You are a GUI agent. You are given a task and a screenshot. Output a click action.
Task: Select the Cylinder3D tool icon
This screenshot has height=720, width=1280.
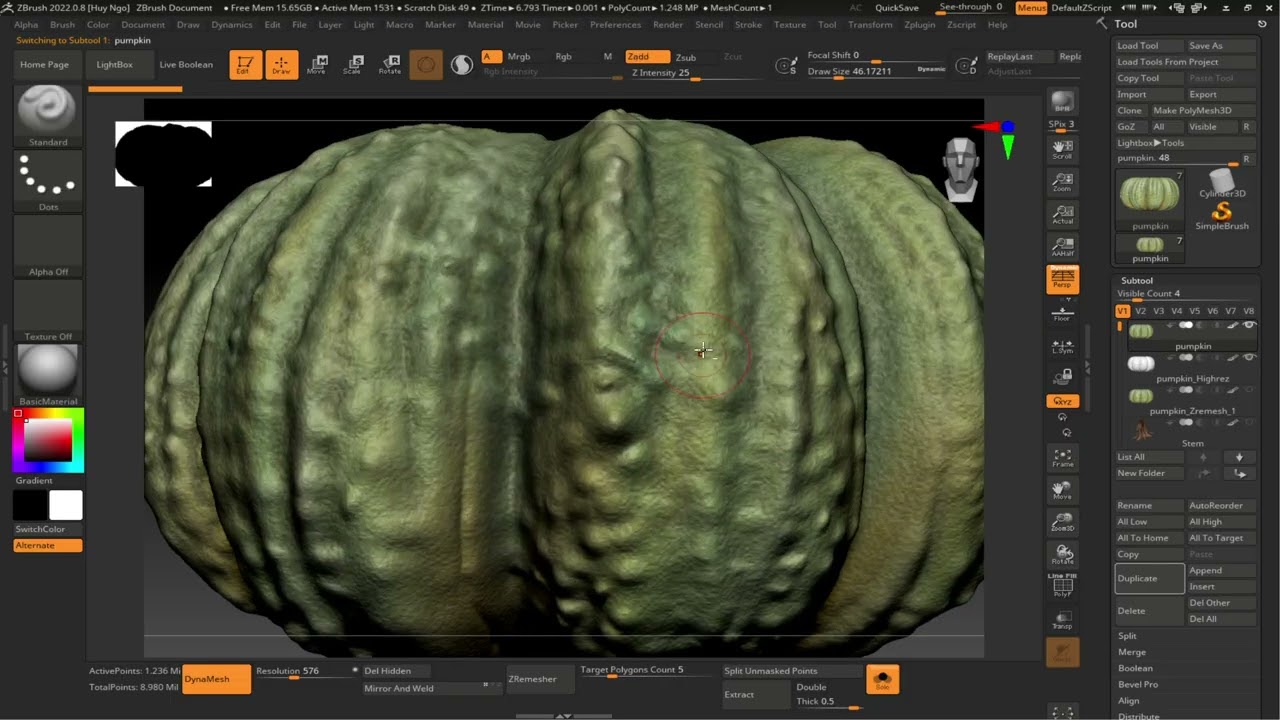tap(1221, 183)
